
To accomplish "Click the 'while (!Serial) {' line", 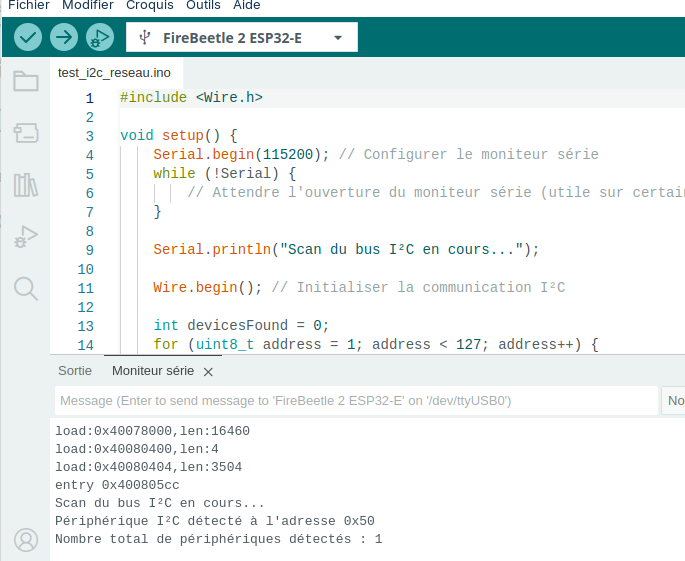I will tap(225, 173).
